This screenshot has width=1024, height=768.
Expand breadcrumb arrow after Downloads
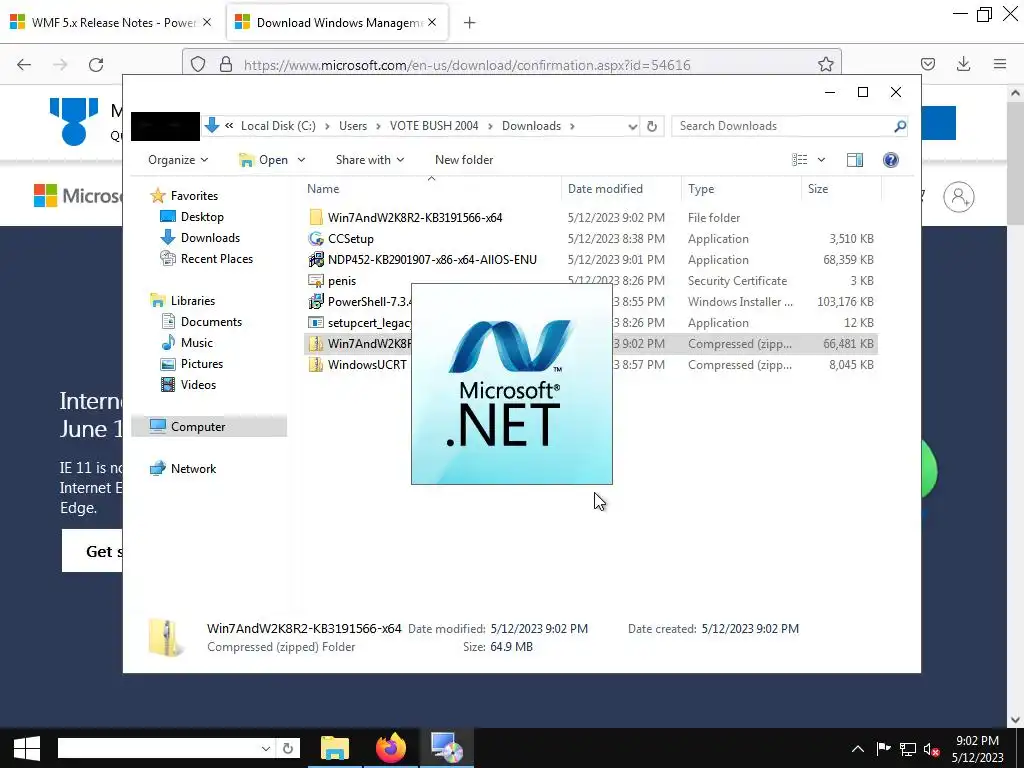point(572,126)
